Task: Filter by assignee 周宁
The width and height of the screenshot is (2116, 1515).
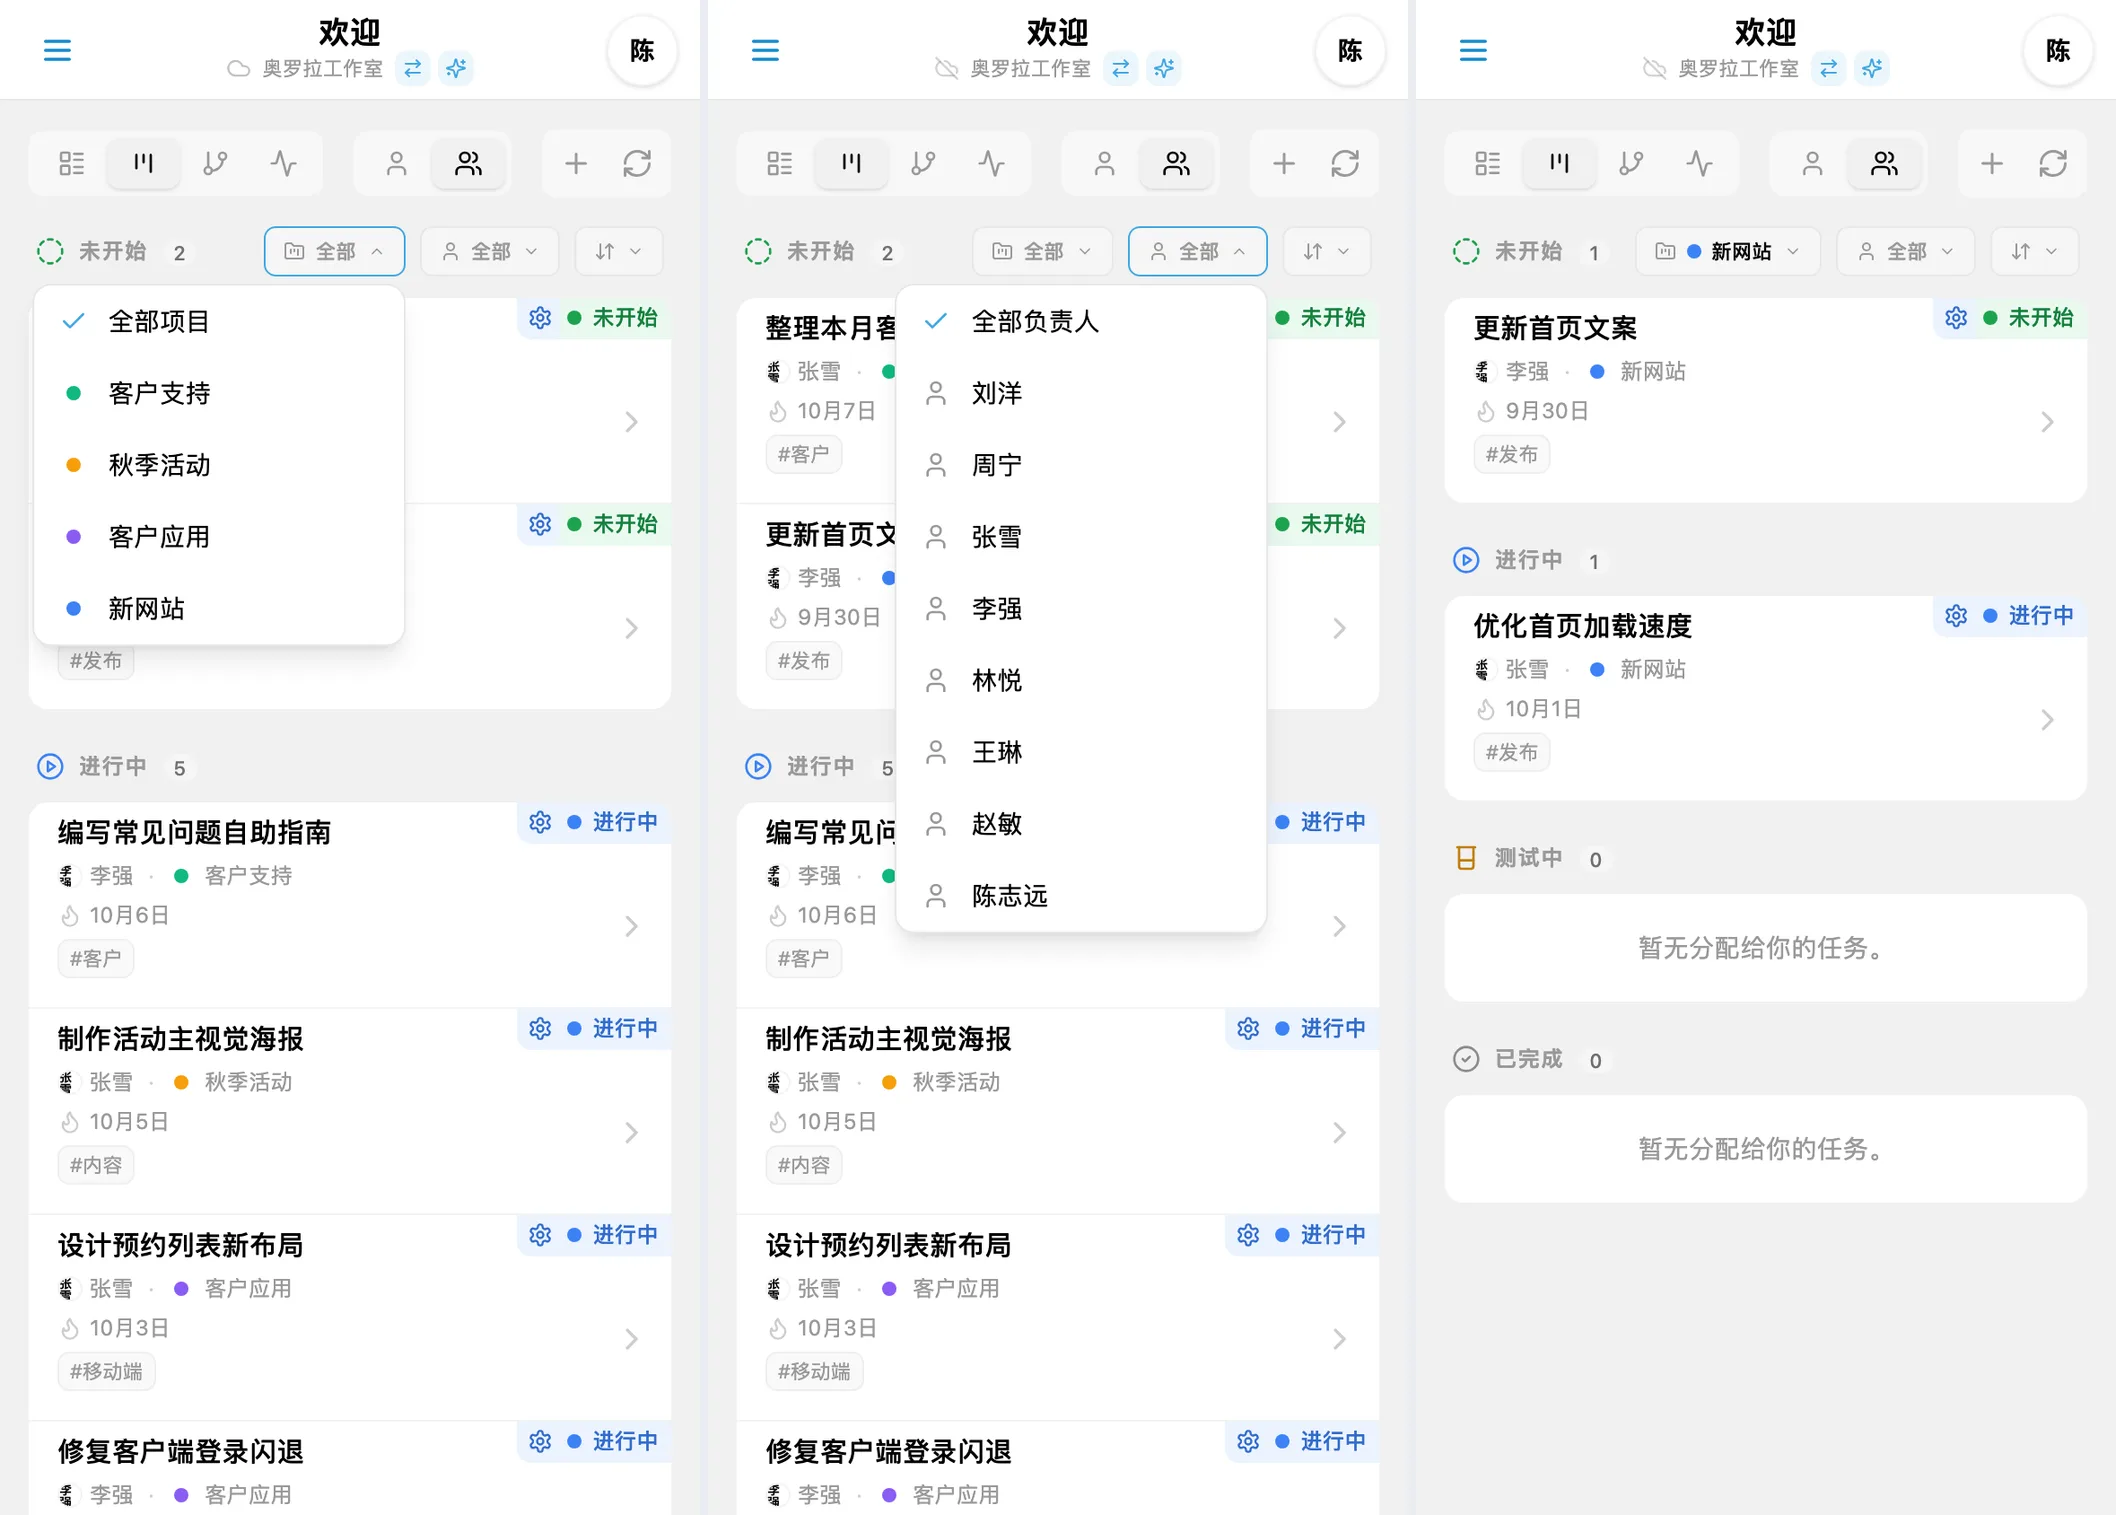Action: click(1081, 465)
